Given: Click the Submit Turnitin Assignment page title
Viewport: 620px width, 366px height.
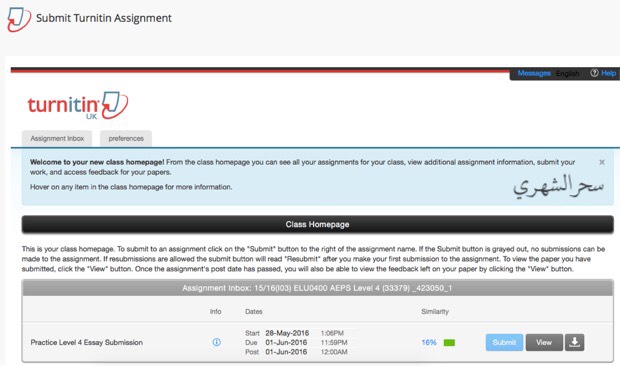Looking at the screenshot, I should click(x=104, y=18).
